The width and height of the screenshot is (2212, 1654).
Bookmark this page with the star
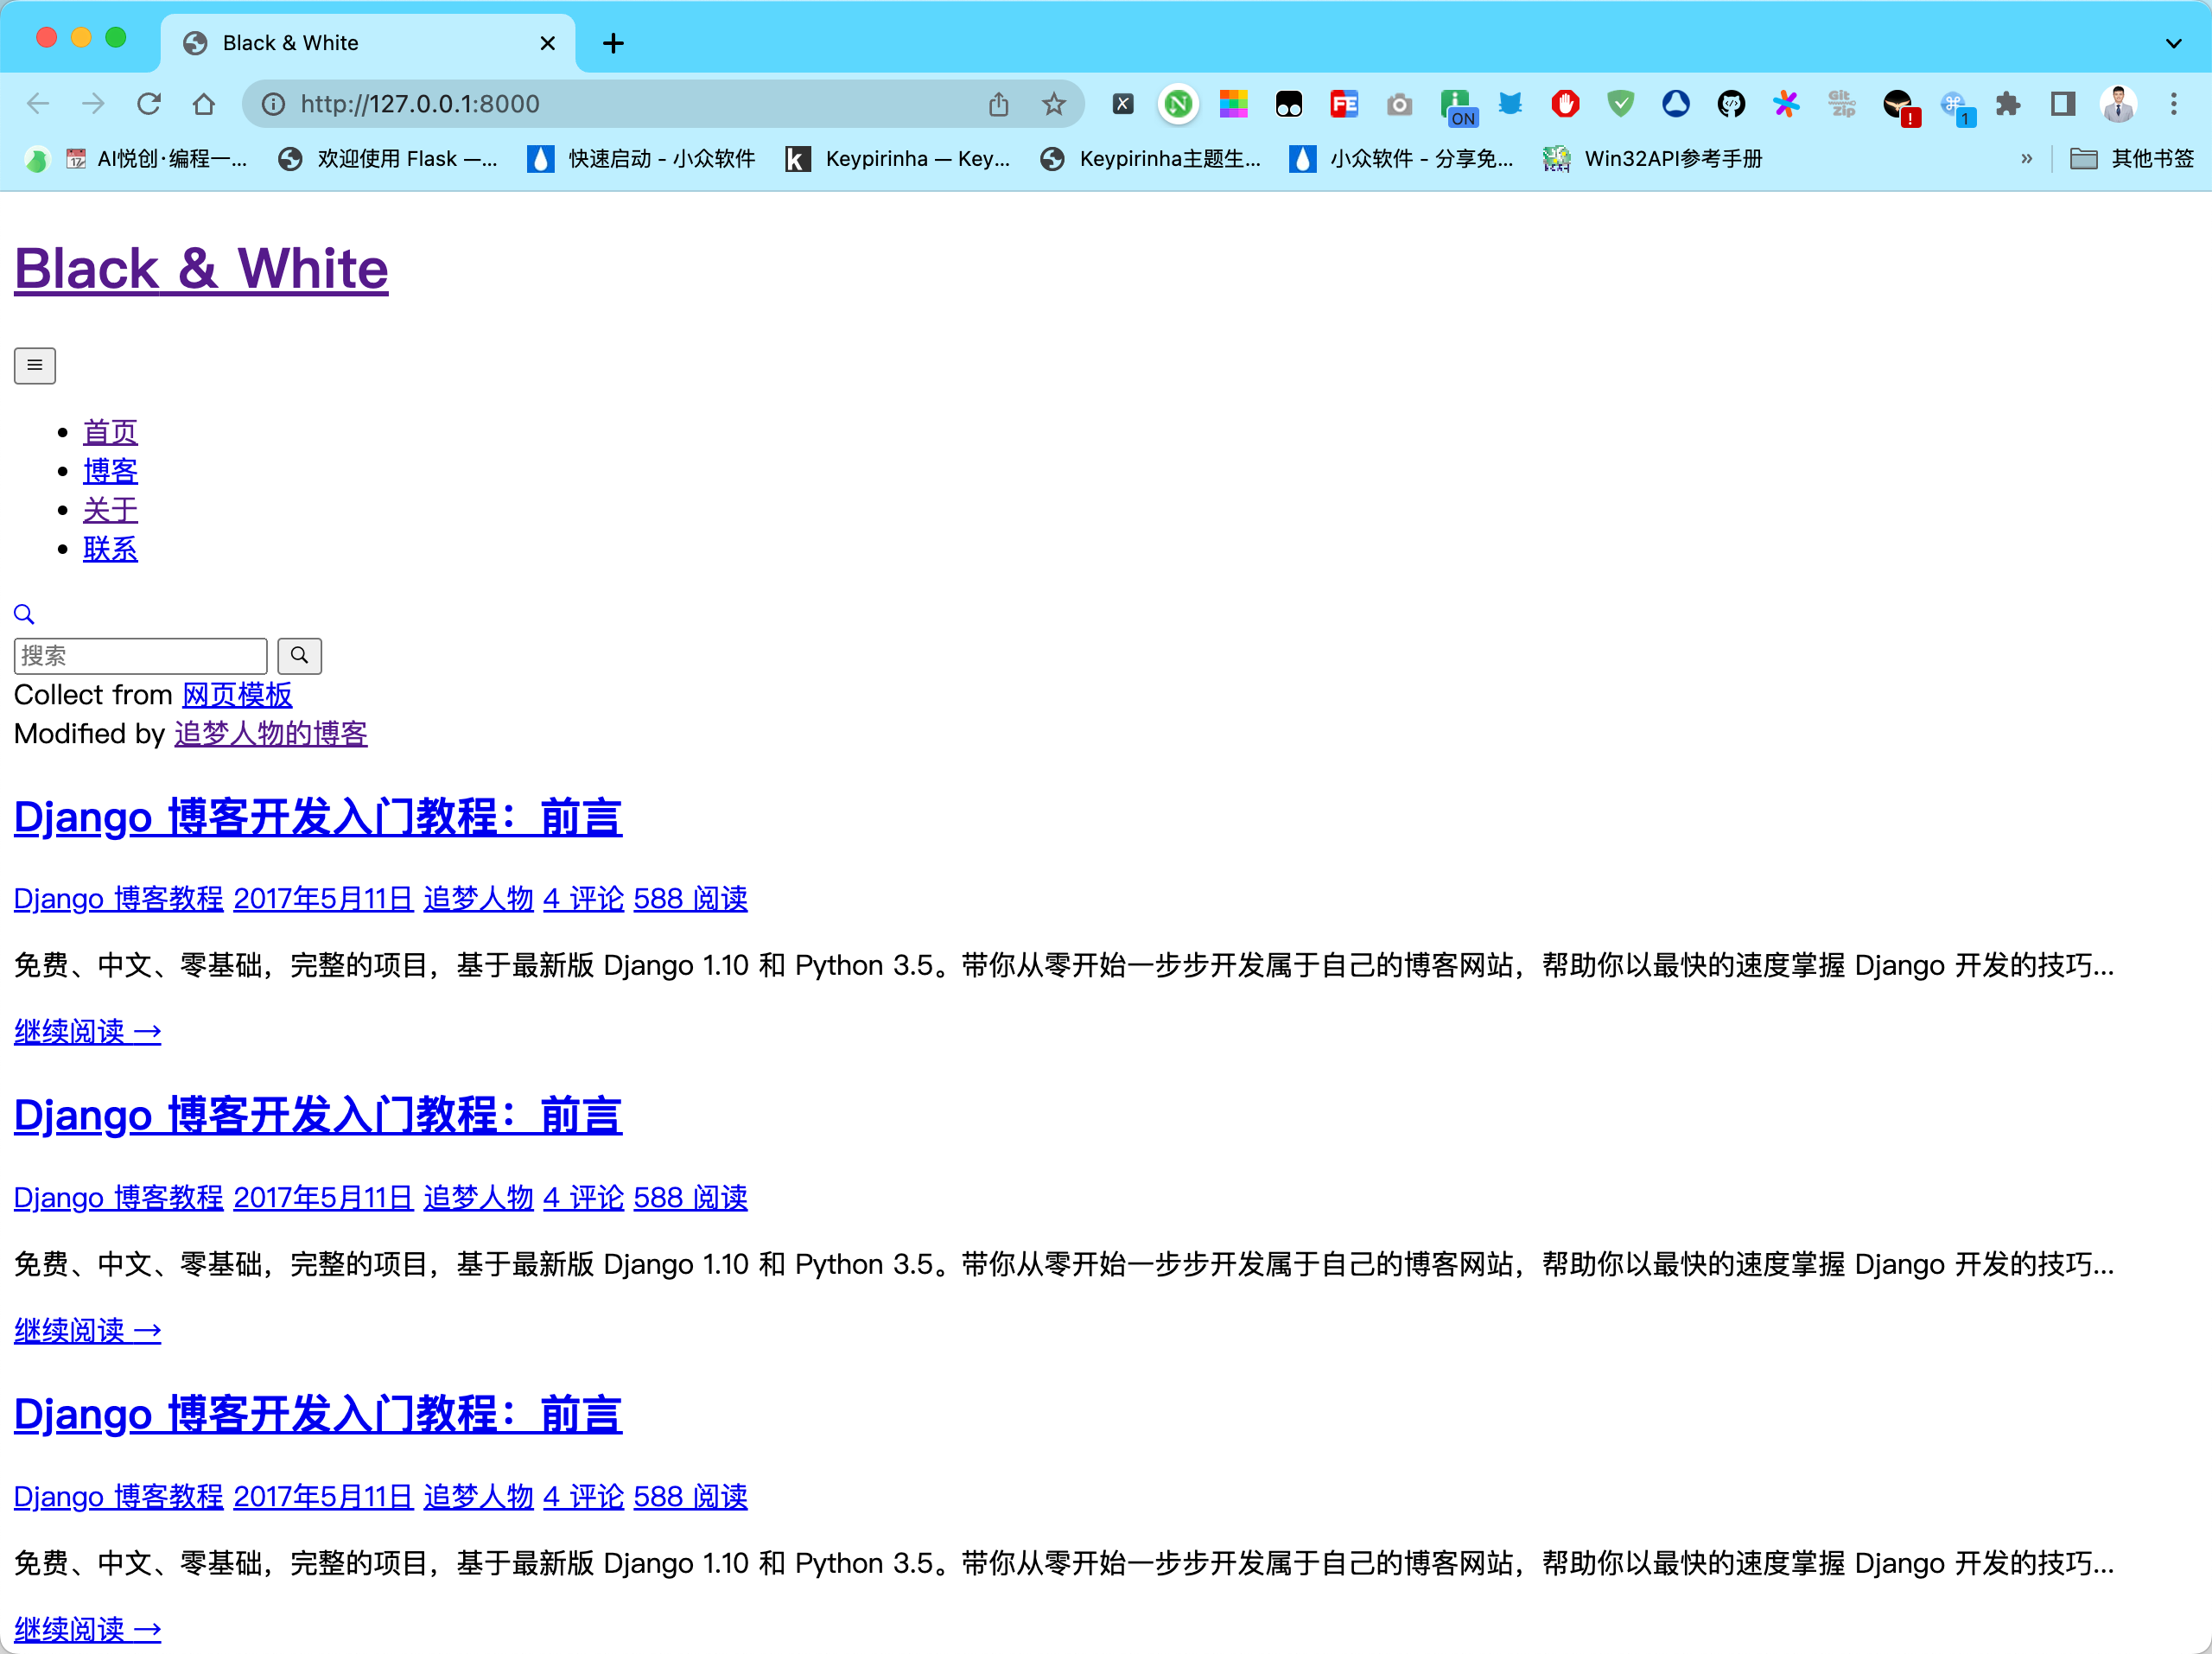coord(1053,104)
